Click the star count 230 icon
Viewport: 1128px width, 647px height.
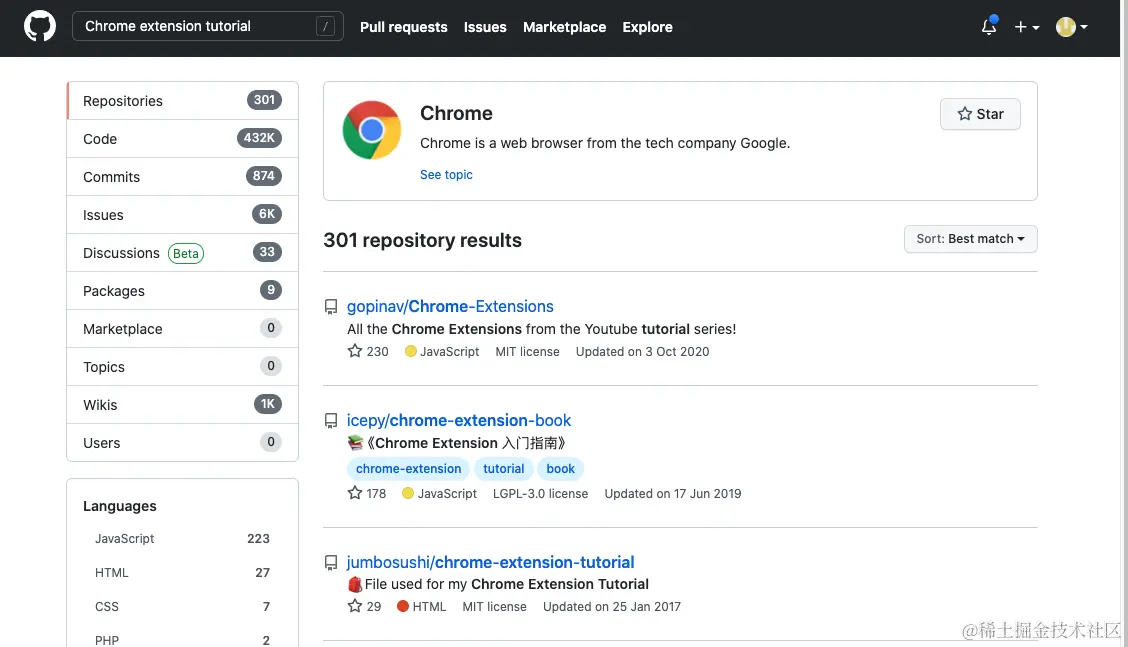355,350
